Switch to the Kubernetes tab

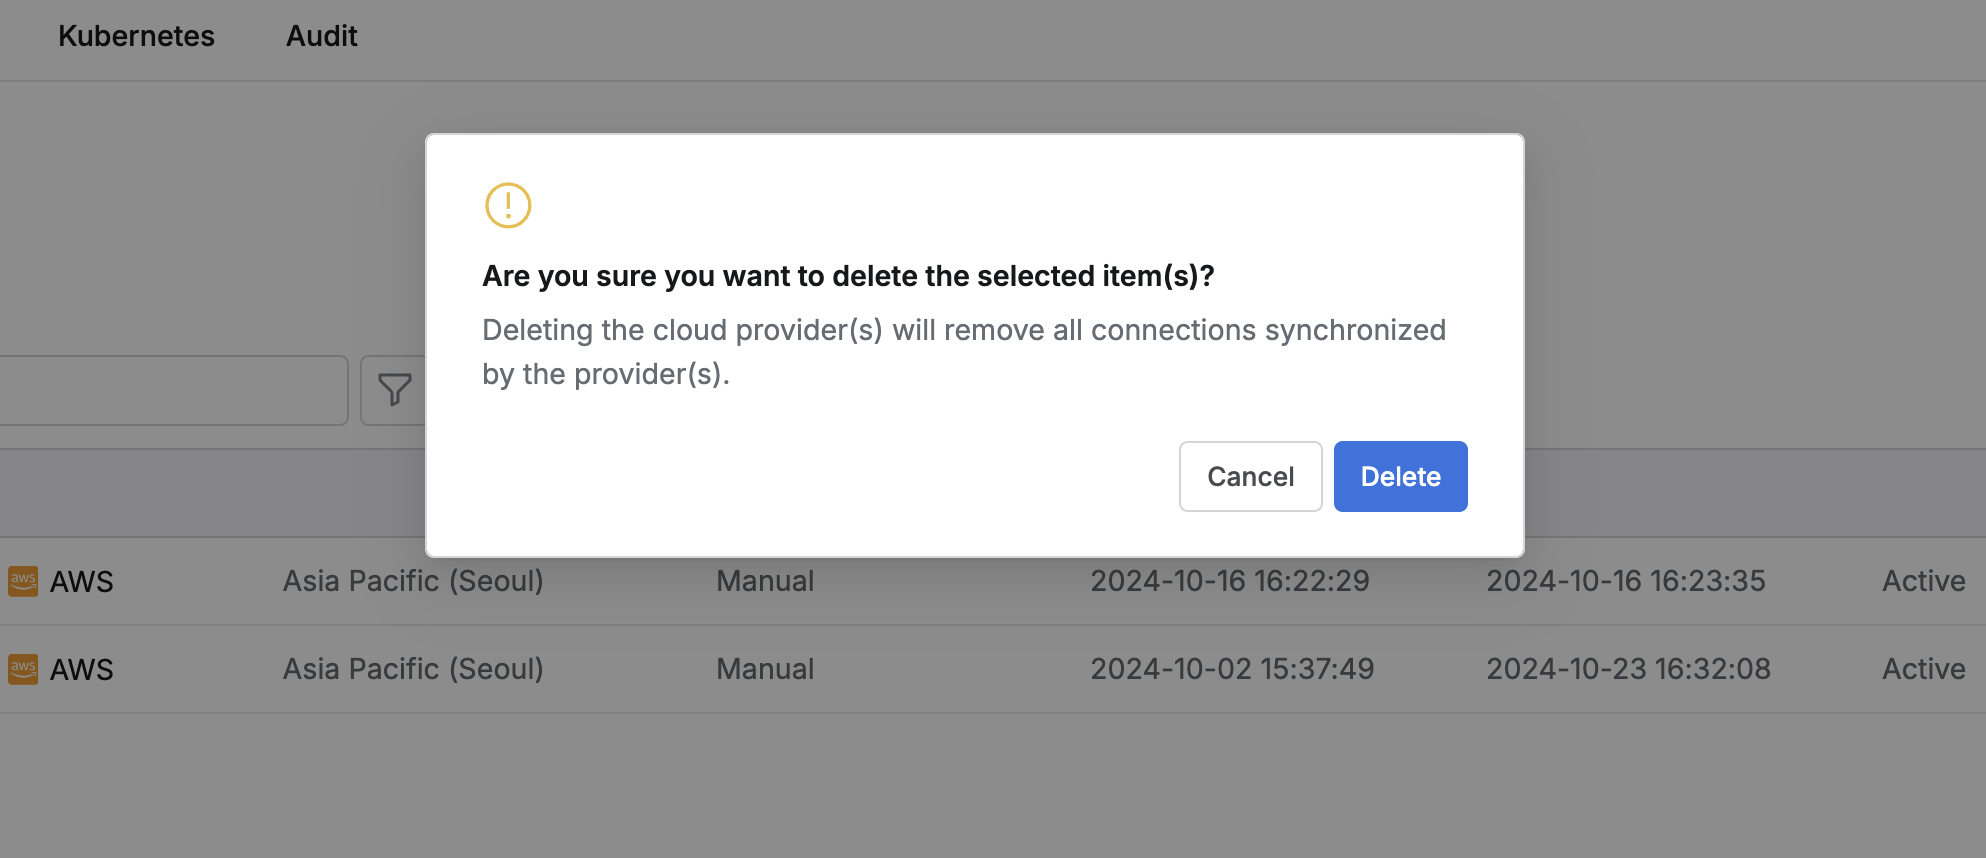pos(136,36)
